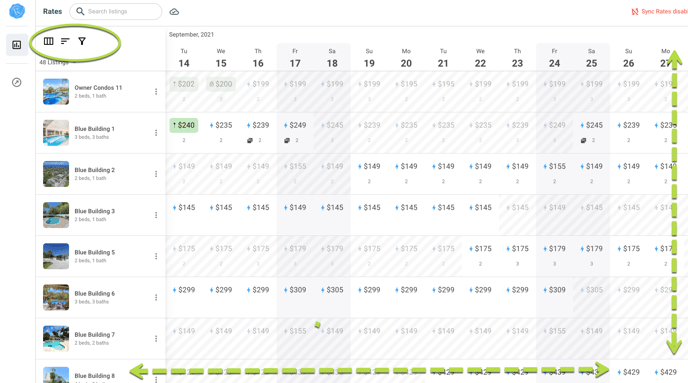688x383 pixels.
Task: Click inside the Search listings field
Action: point(116,11)
